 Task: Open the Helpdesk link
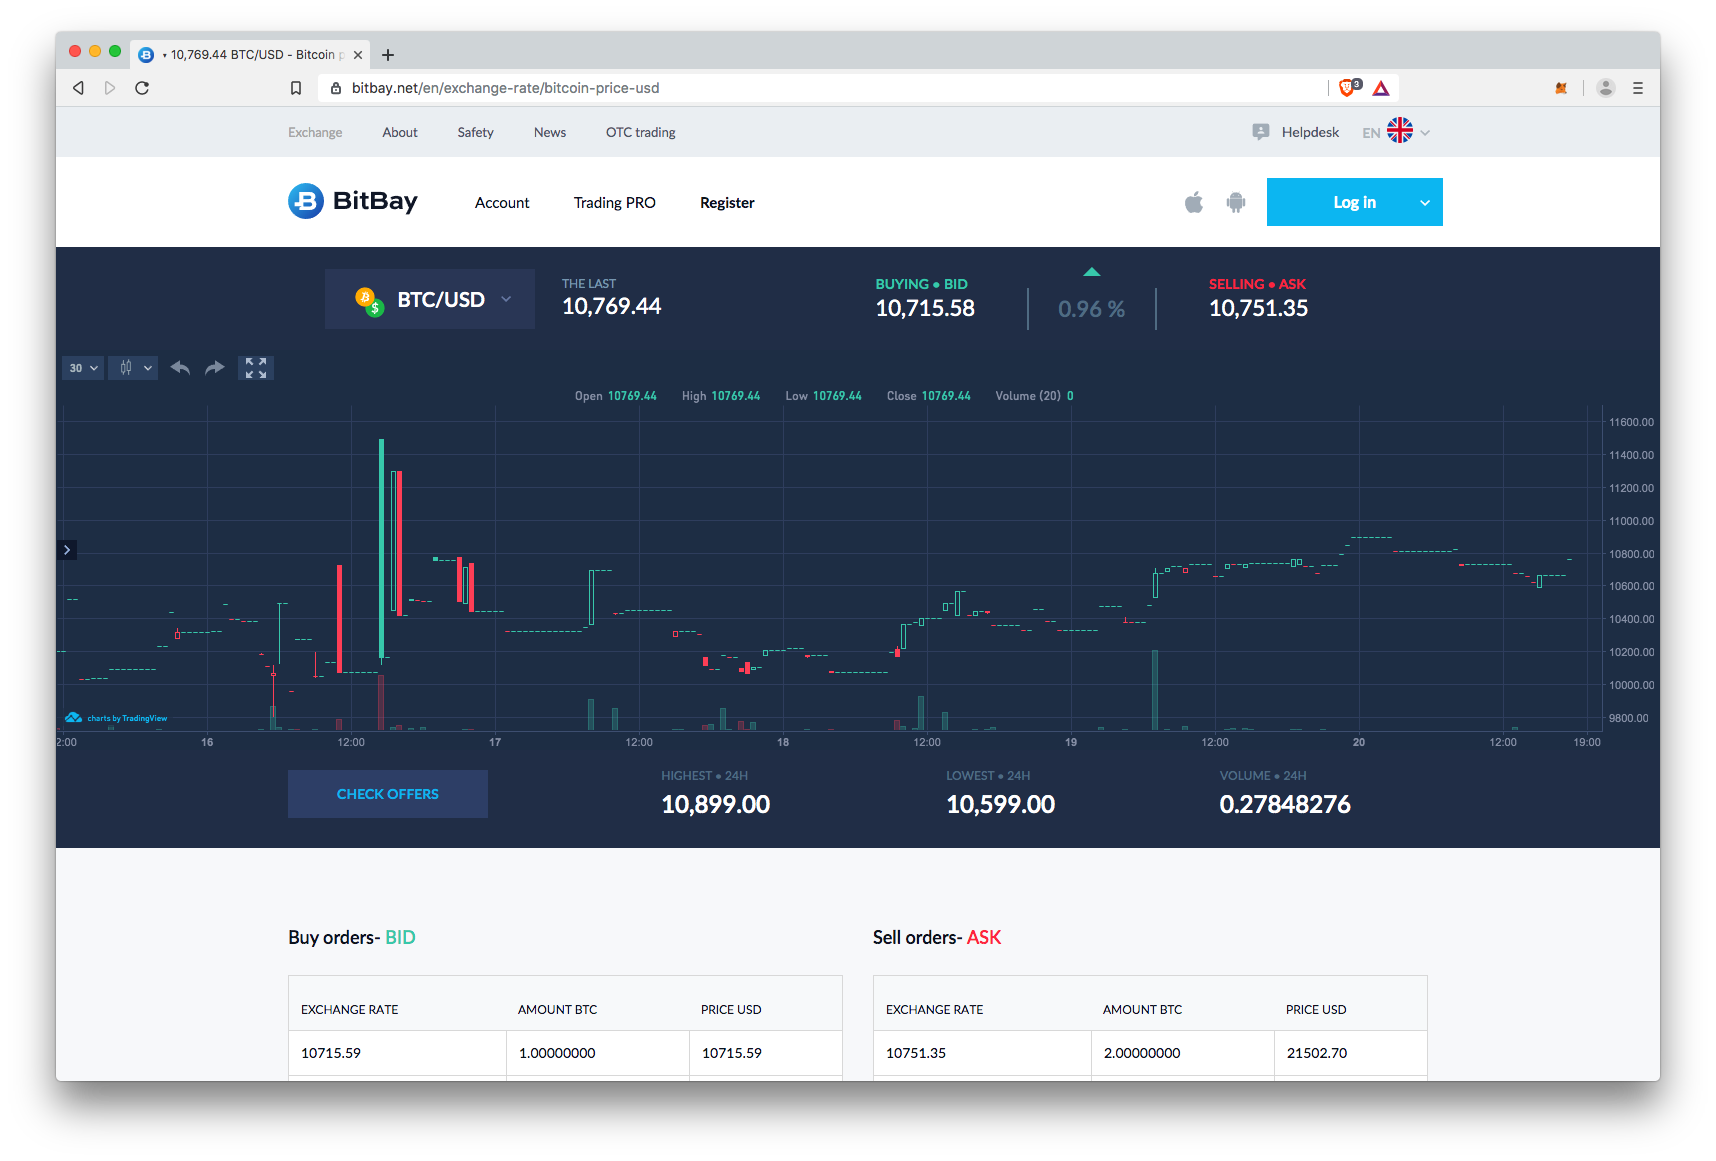1310,132
